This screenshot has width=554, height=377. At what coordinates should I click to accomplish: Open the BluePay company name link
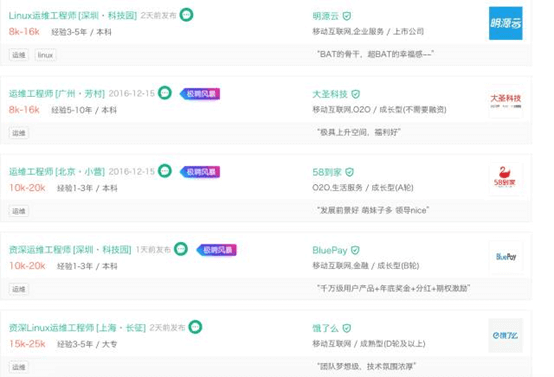(330, 250)
